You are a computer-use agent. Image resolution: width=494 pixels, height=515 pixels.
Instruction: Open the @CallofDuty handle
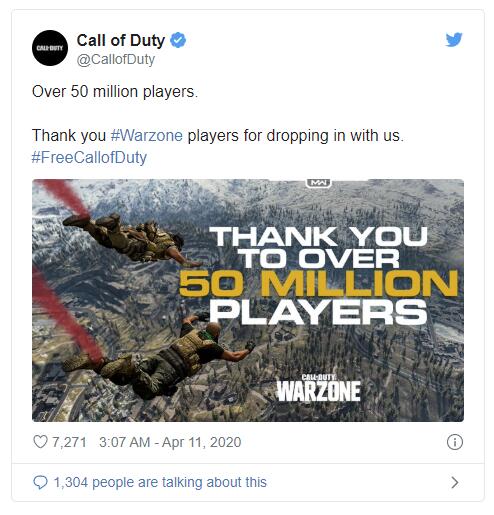click(x=116, y=60)
